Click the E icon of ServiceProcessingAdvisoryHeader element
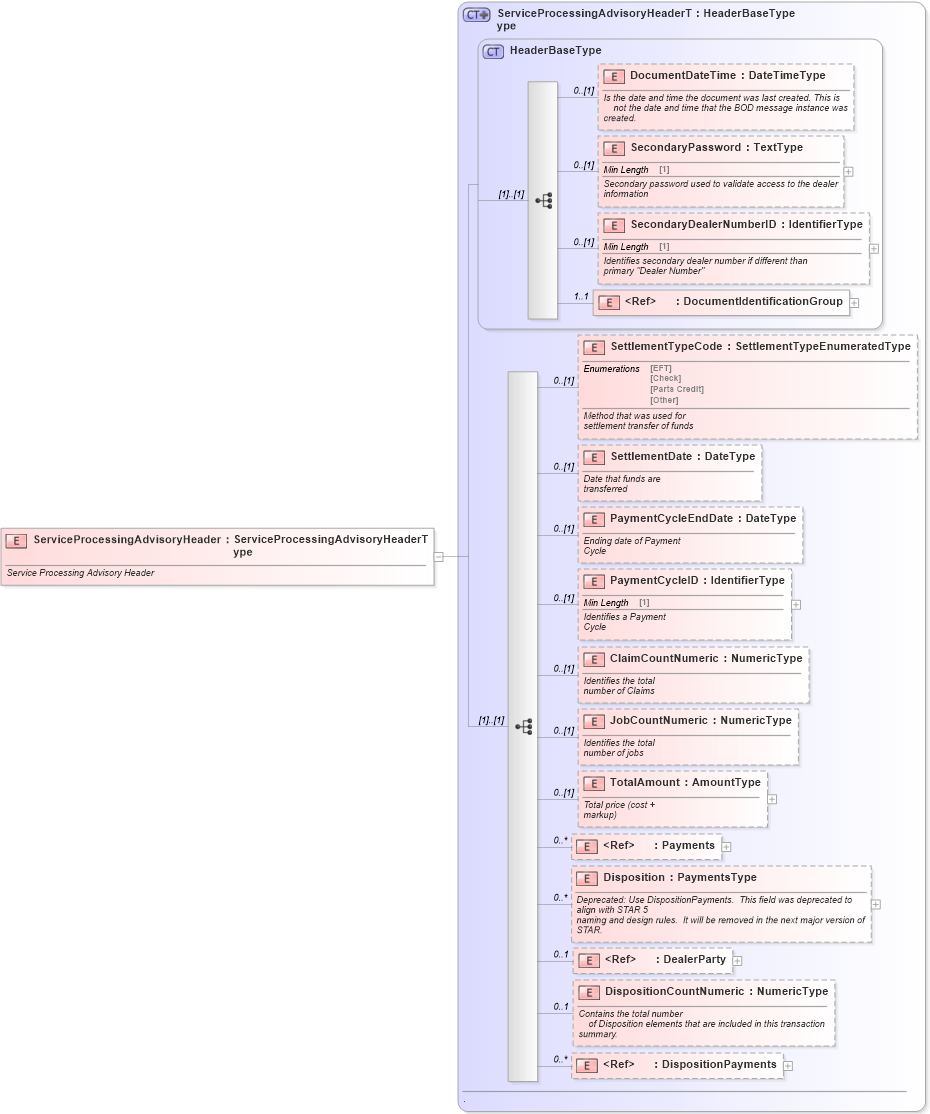 point(15,540)
